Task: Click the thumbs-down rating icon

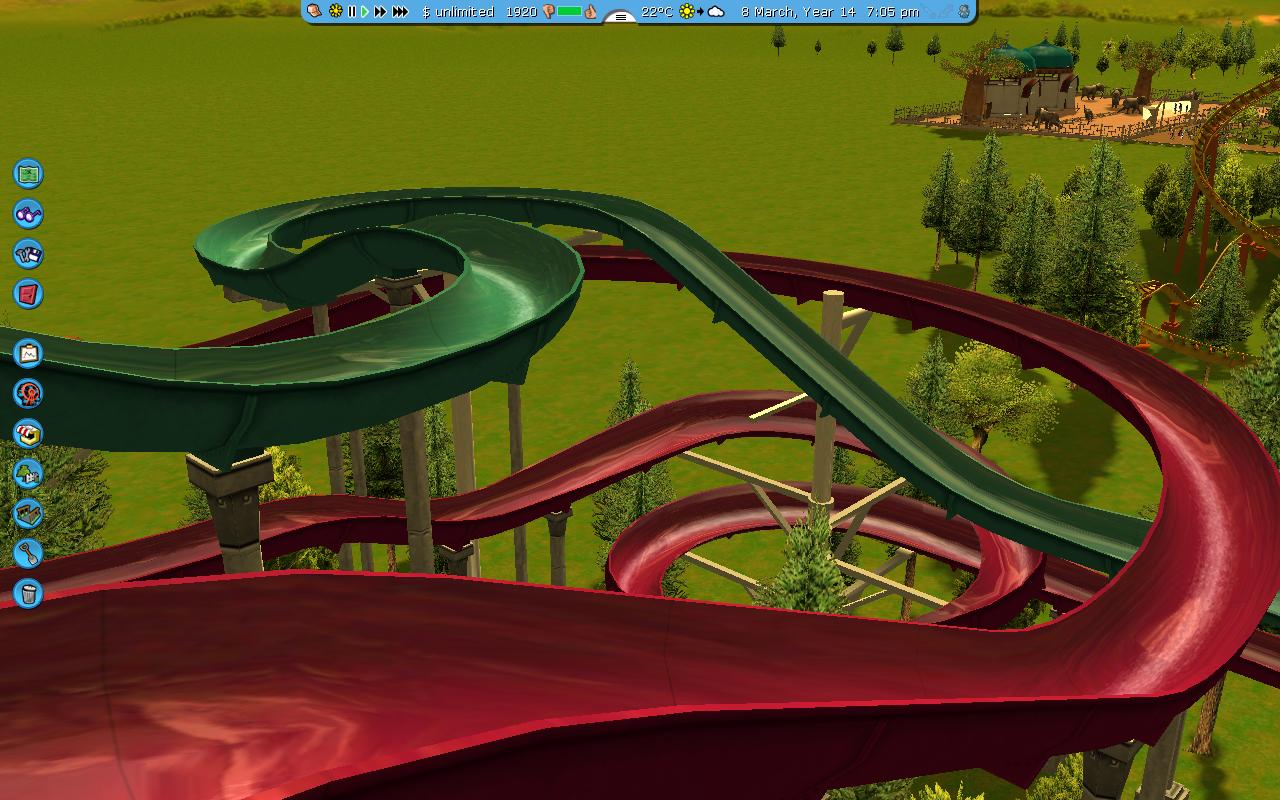Action: [548, 12]
